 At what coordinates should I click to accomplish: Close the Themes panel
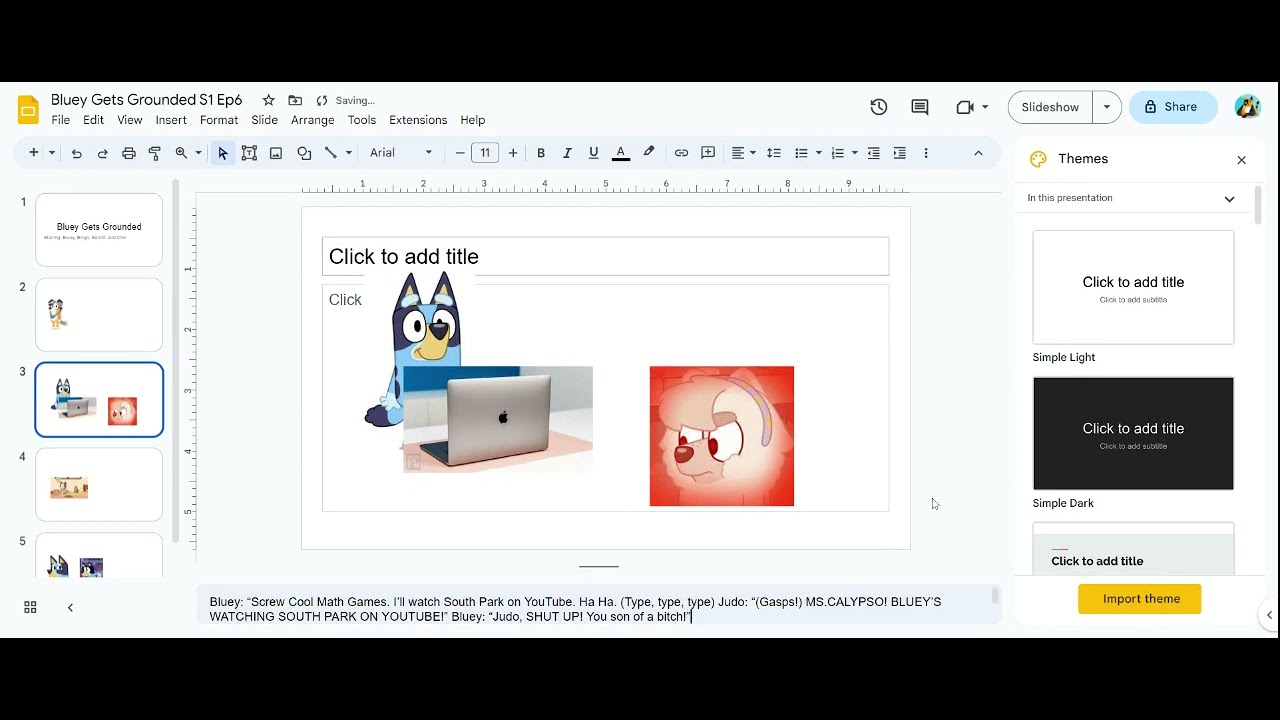(1242, 160)
